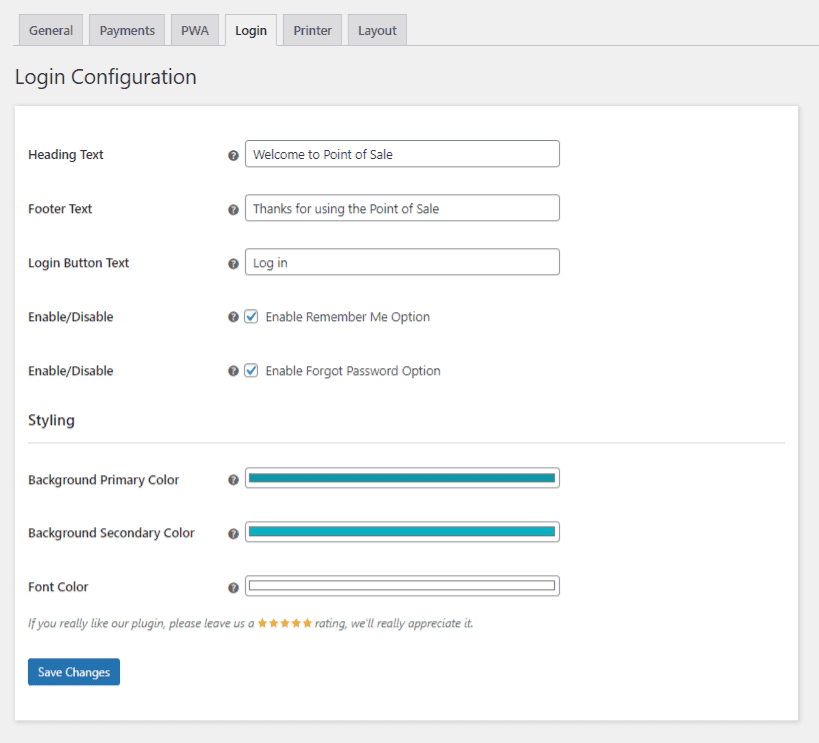Toggle the Enable Remember Me checkbox
This screenshot has width=819, height=743.
pos(253,316)
